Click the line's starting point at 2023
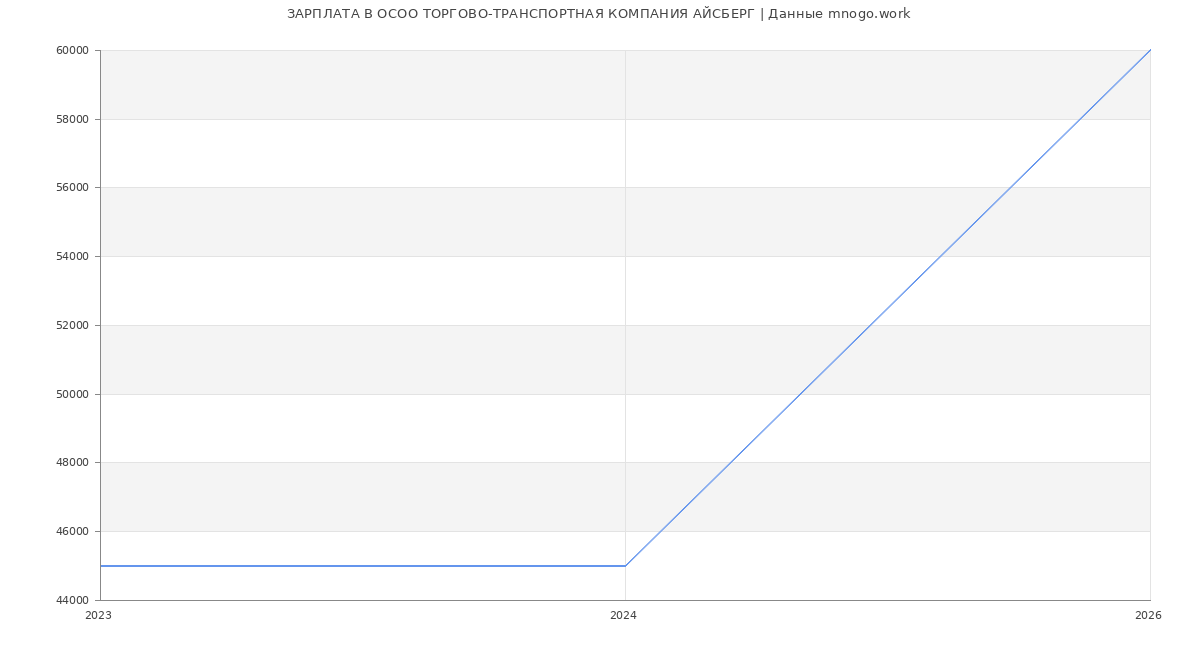1200x650 pixels. (x=100, y=566)
